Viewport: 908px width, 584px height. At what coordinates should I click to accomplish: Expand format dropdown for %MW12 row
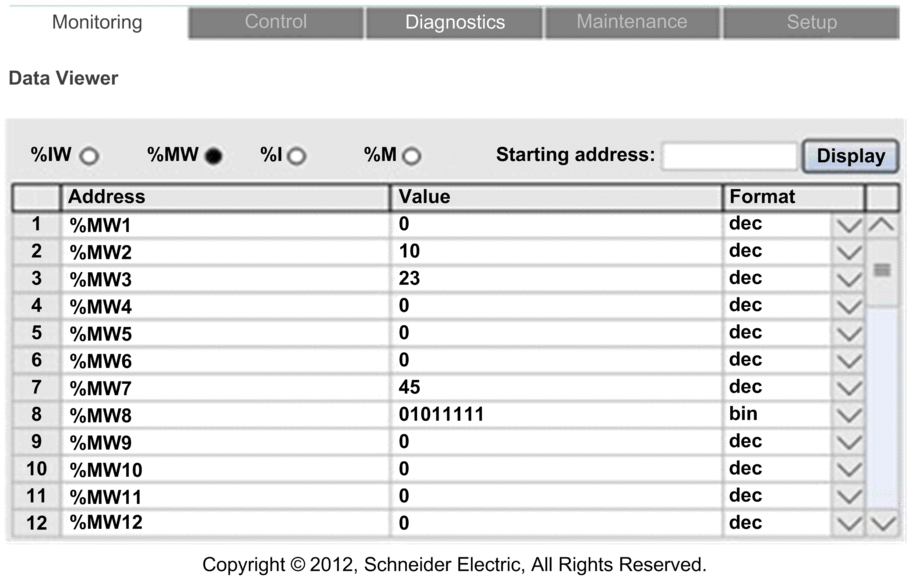click(849, 523)
